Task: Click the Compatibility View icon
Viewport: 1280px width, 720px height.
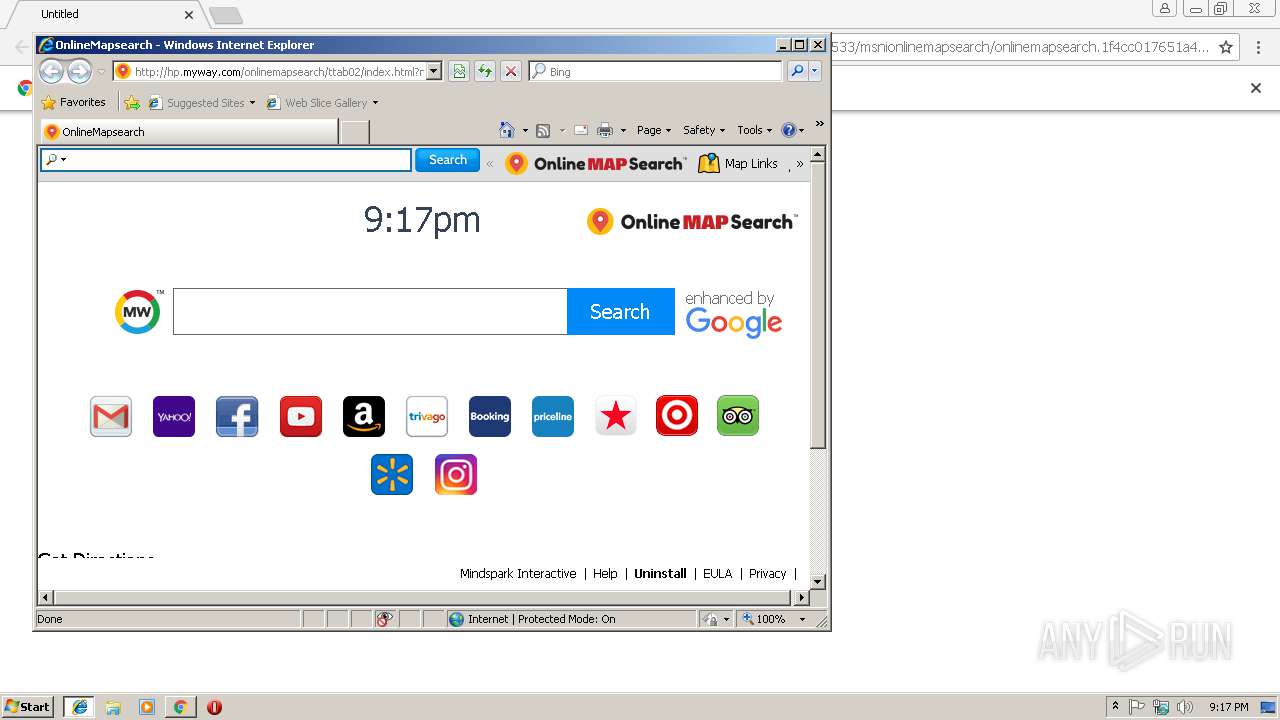Action: point(459,71)
